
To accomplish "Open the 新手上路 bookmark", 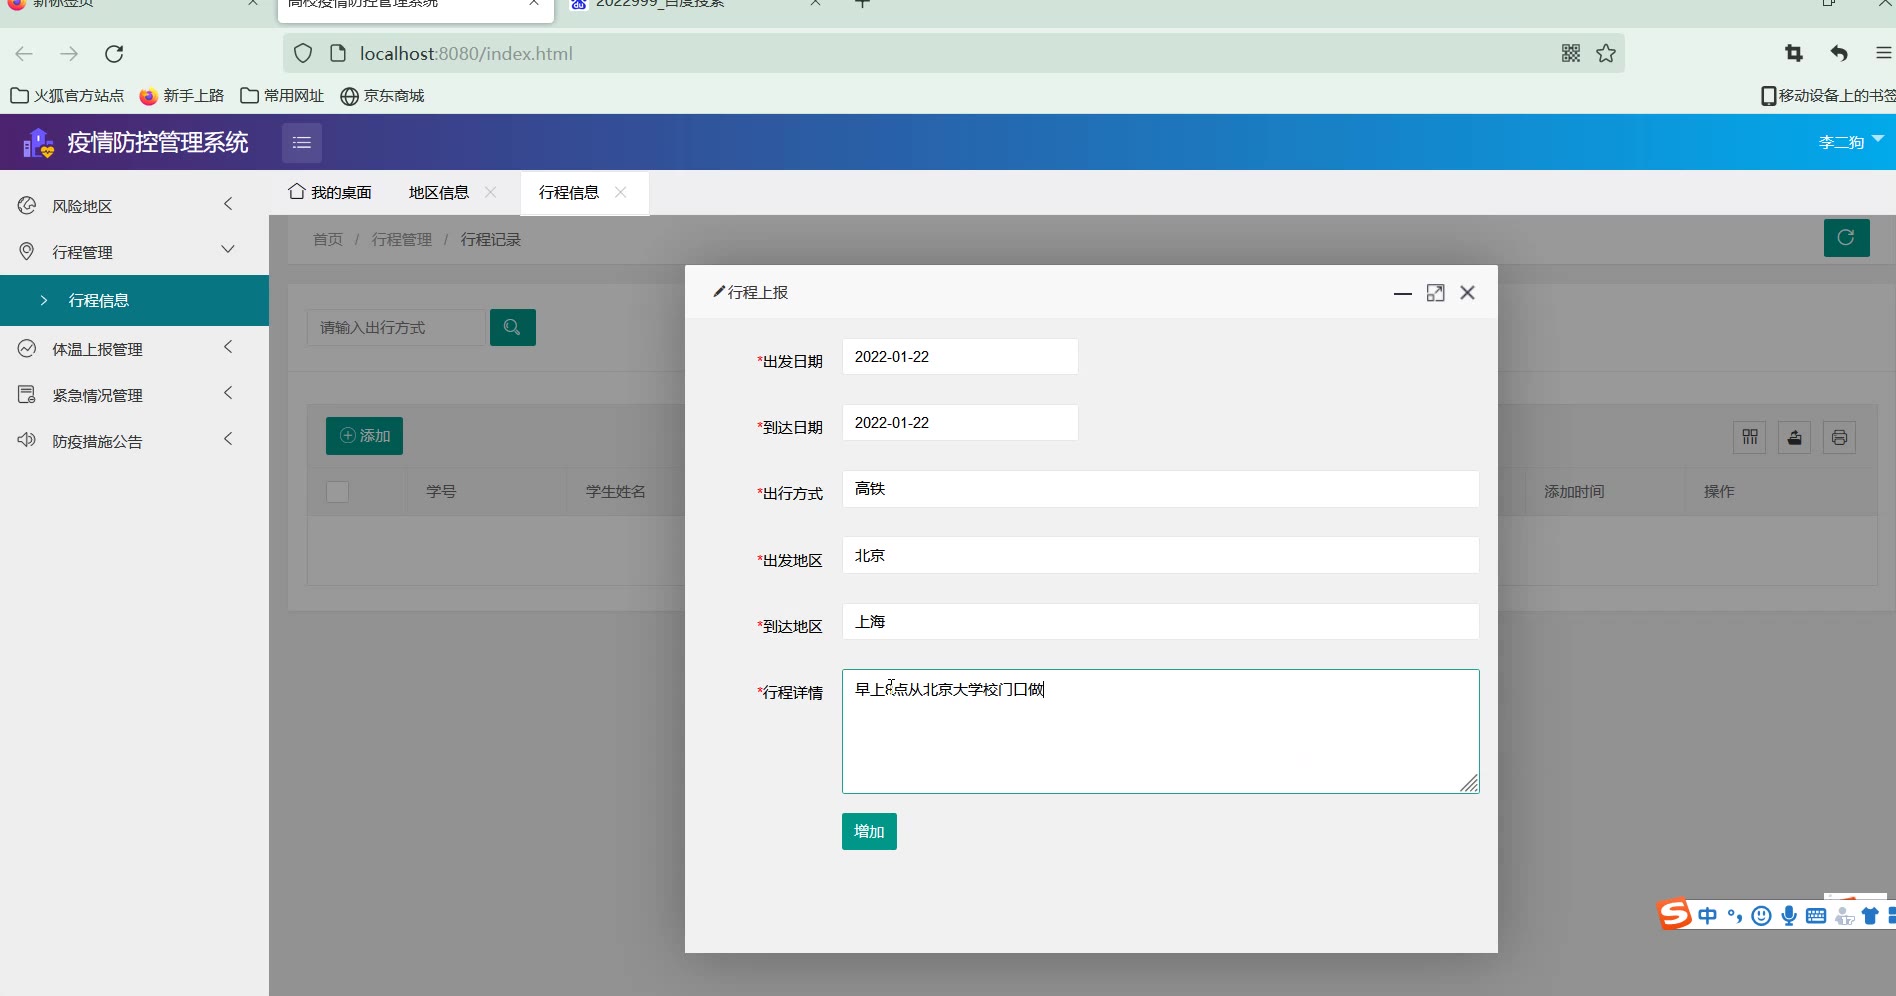I will click(182, 96).
